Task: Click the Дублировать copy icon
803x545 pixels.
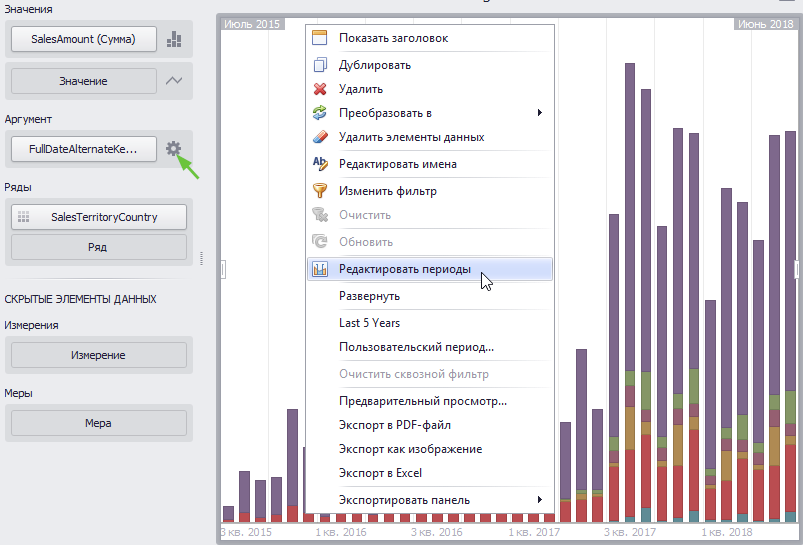Action: click(x=320, y=65)
